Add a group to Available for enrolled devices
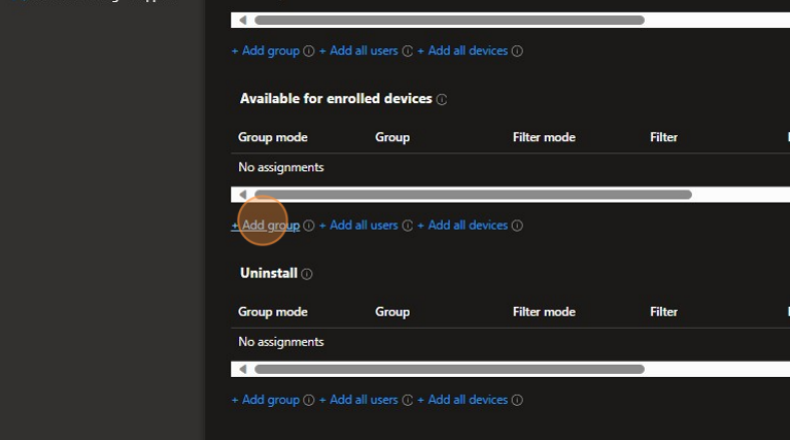 (x=266, y=225)
